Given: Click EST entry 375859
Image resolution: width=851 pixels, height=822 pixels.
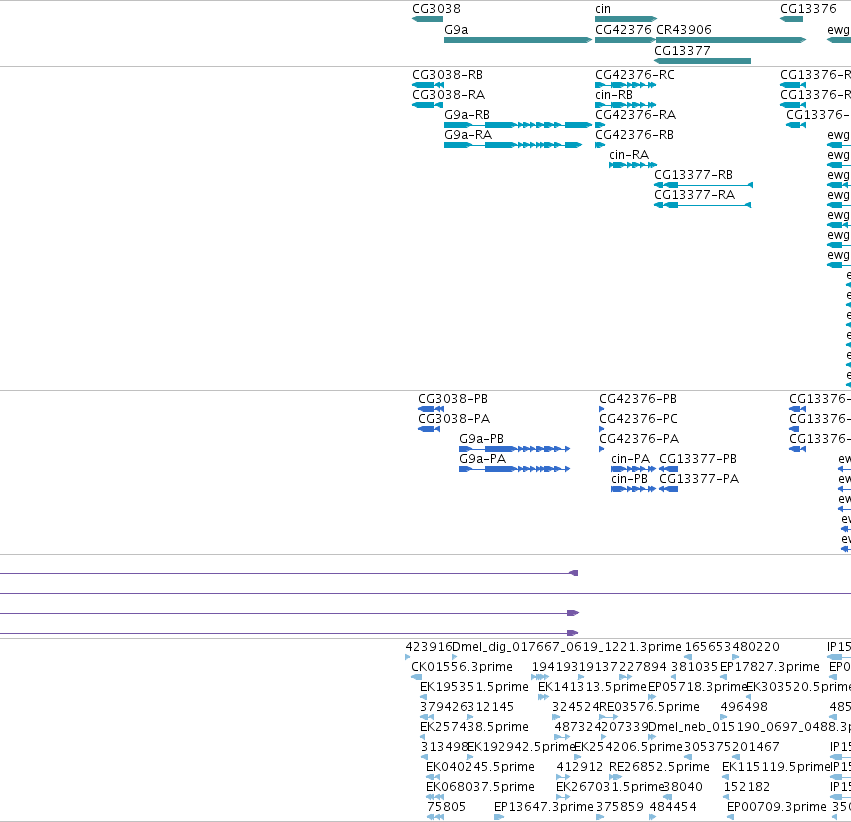Looking at the screenshot, I should (x=620, y=807).
